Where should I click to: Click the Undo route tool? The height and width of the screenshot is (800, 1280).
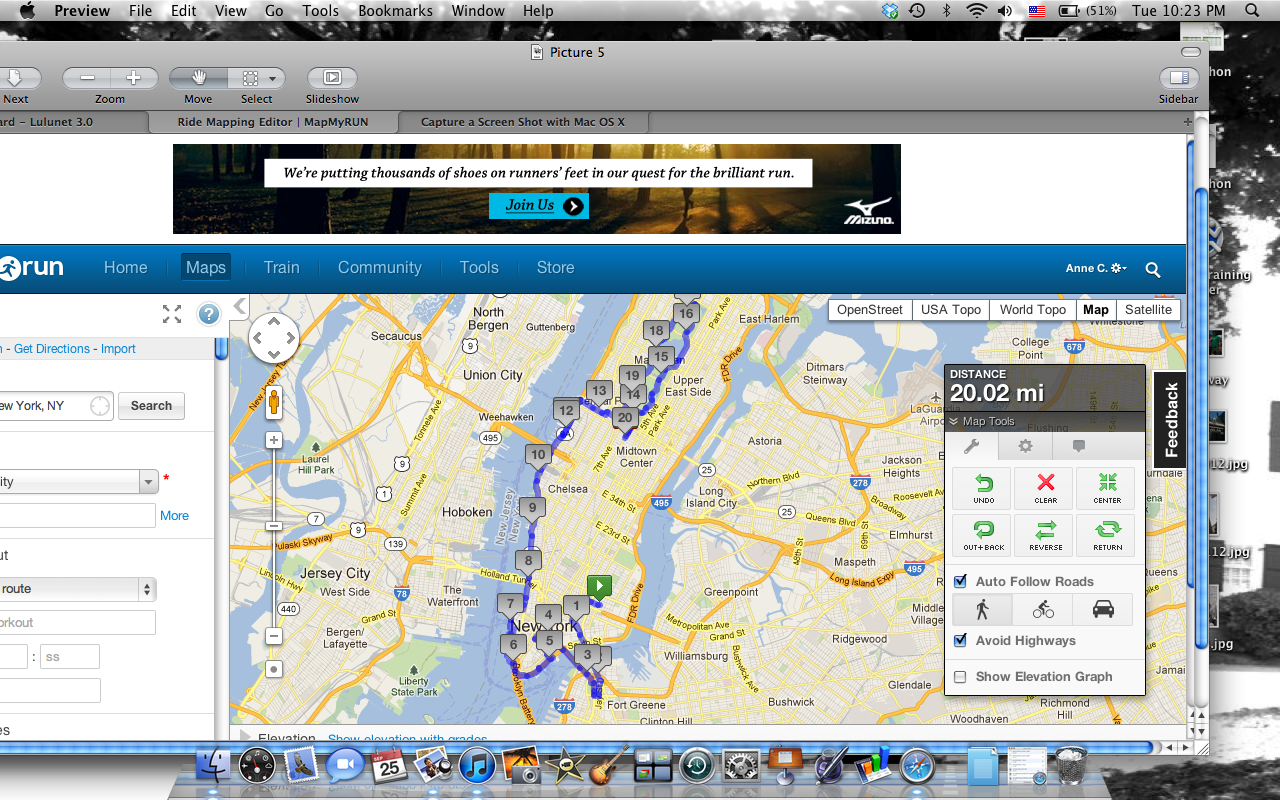point(983,488)
